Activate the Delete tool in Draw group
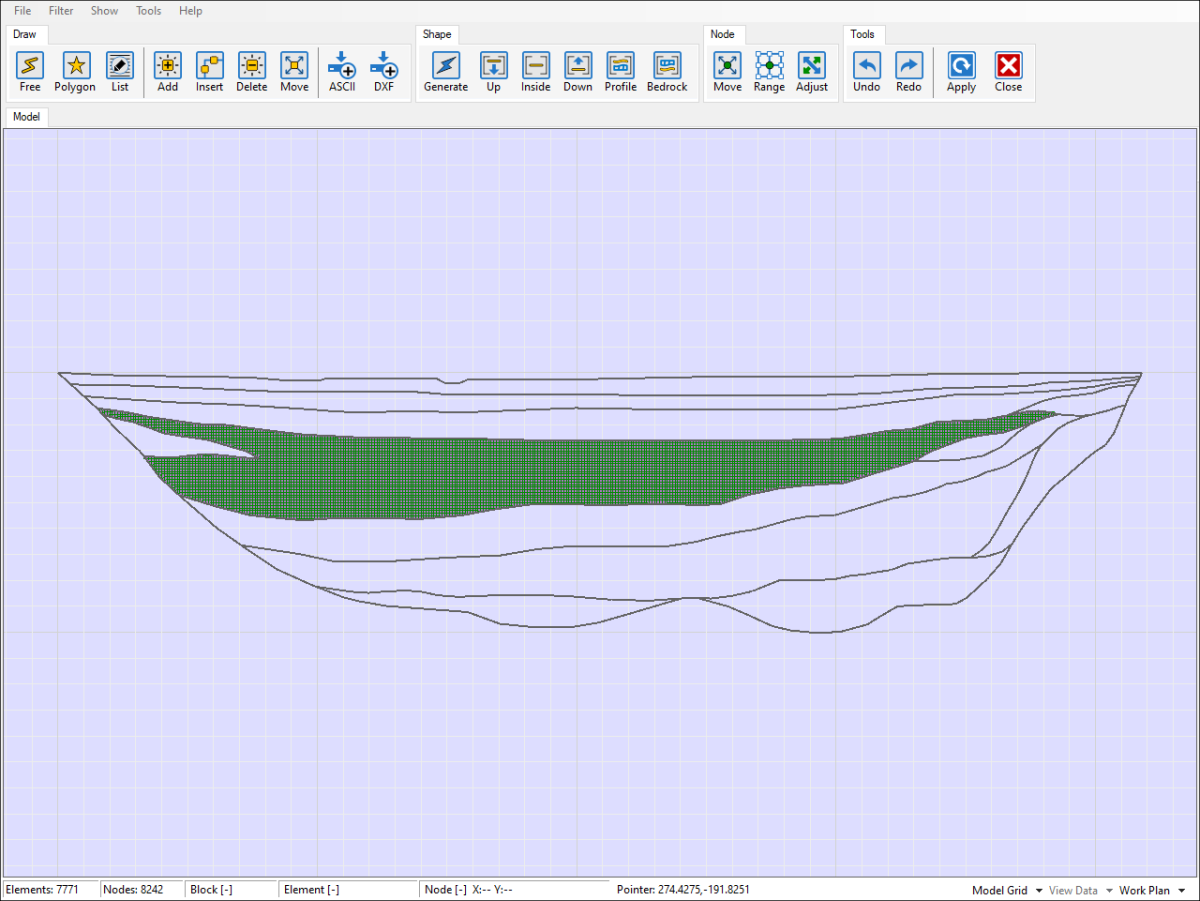 click(x=252, y=73)
